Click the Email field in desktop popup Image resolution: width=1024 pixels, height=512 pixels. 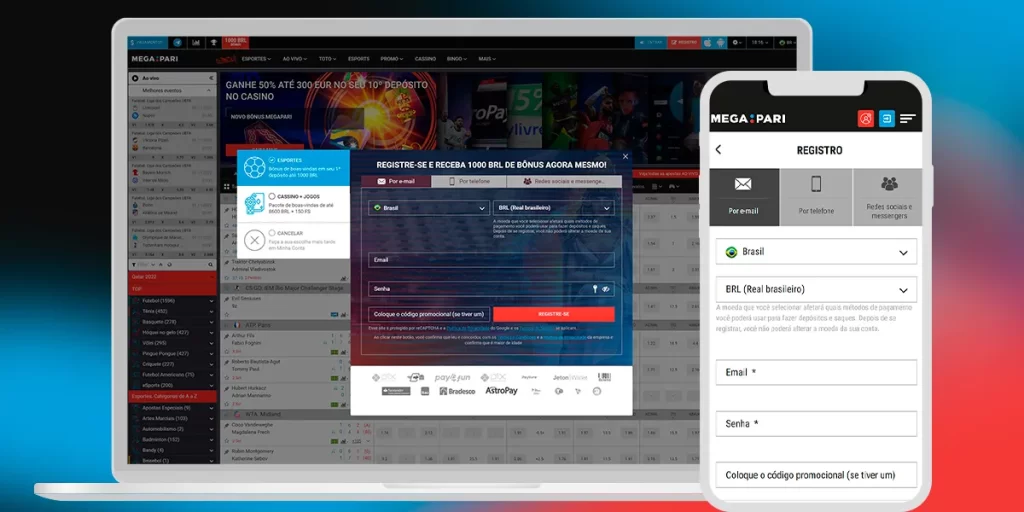tap(491, 260)
